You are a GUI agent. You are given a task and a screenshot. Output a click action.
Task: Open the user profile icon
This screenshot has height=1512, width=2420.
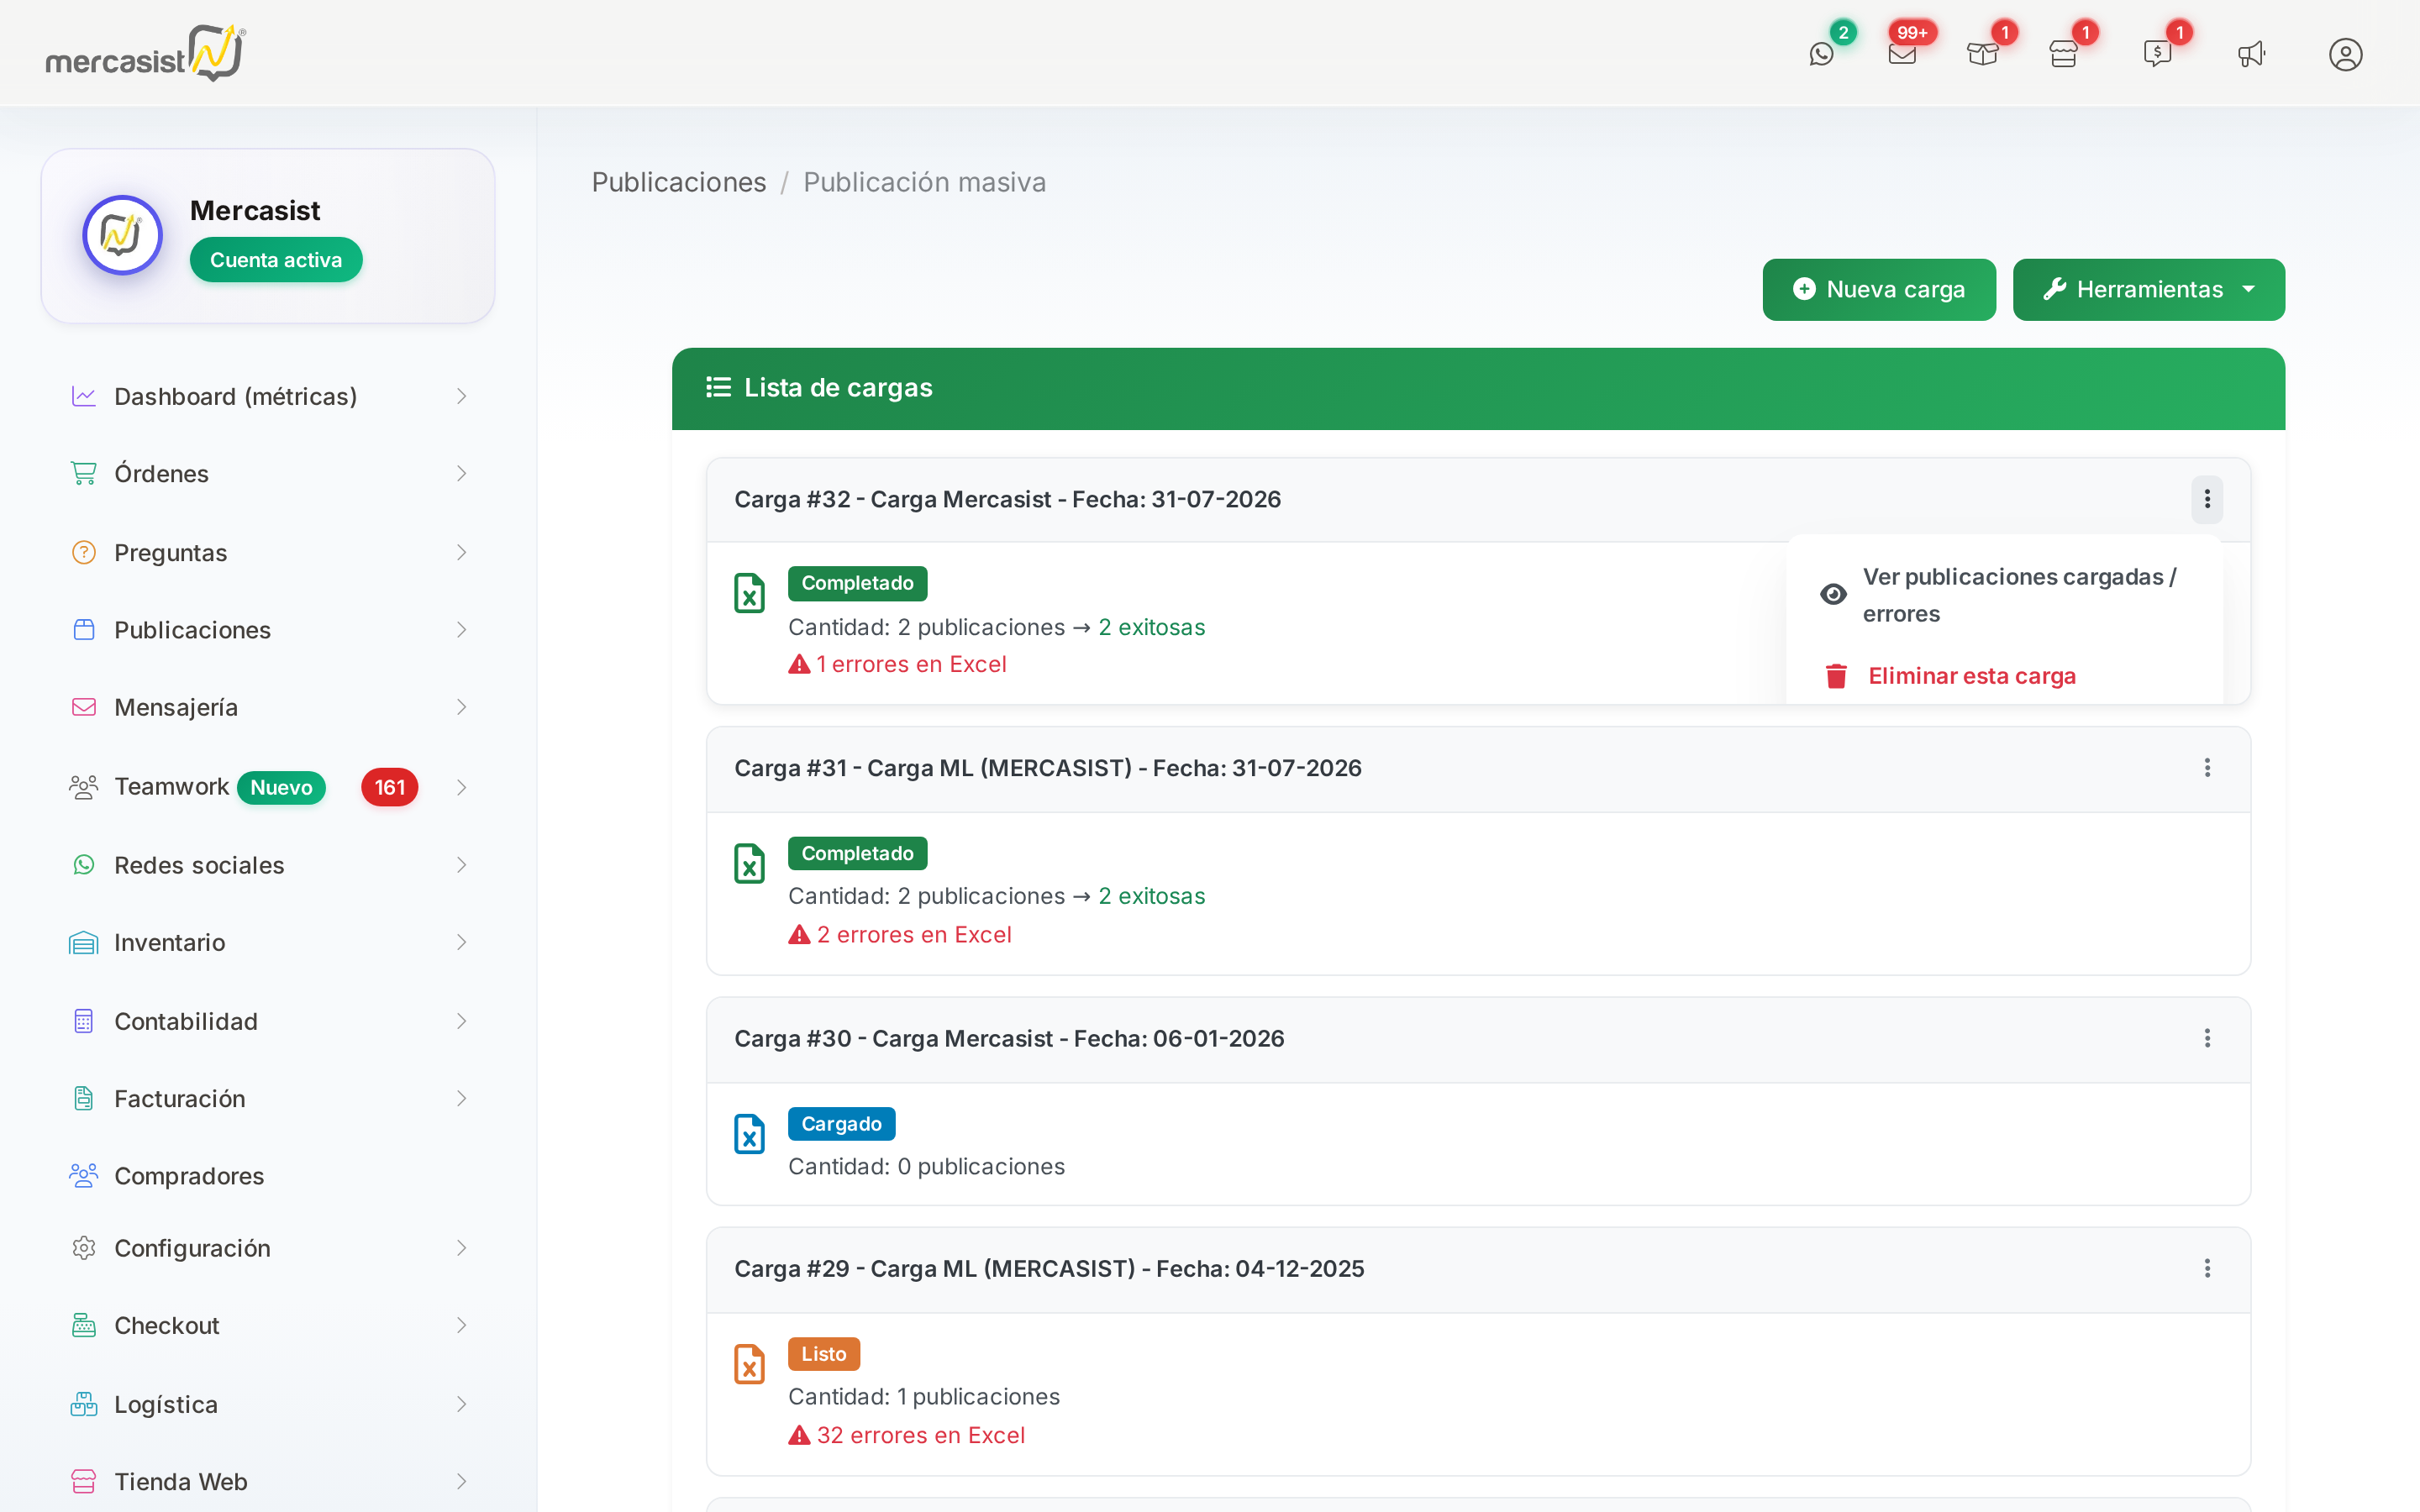pos(2345,54)
